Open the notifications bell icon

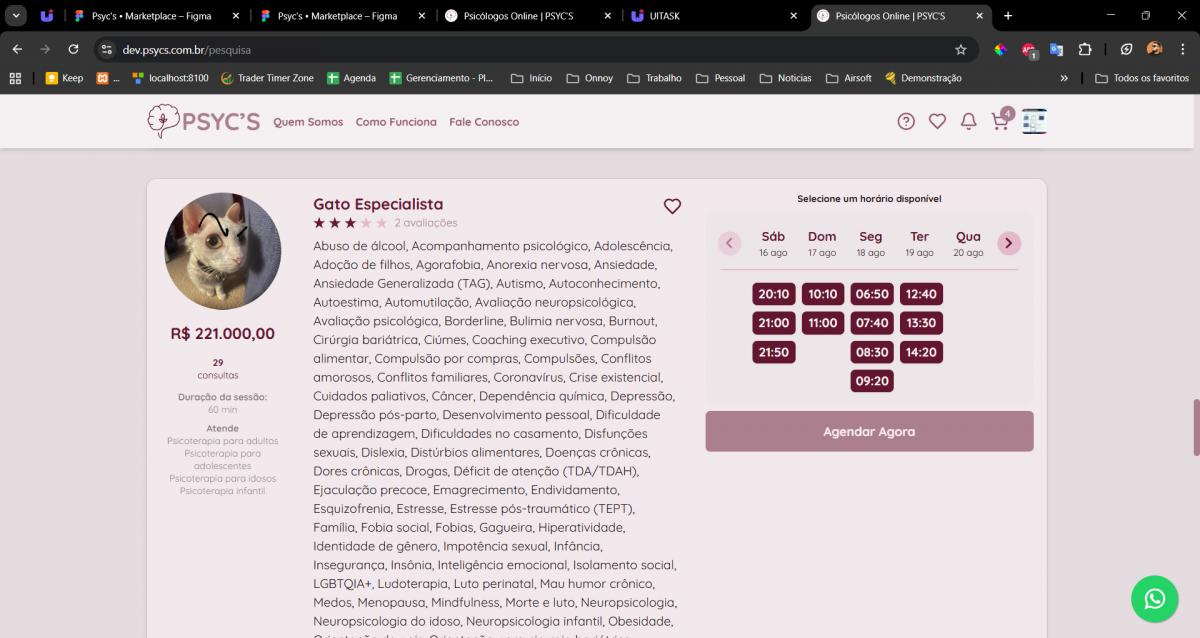coord(968,121)
